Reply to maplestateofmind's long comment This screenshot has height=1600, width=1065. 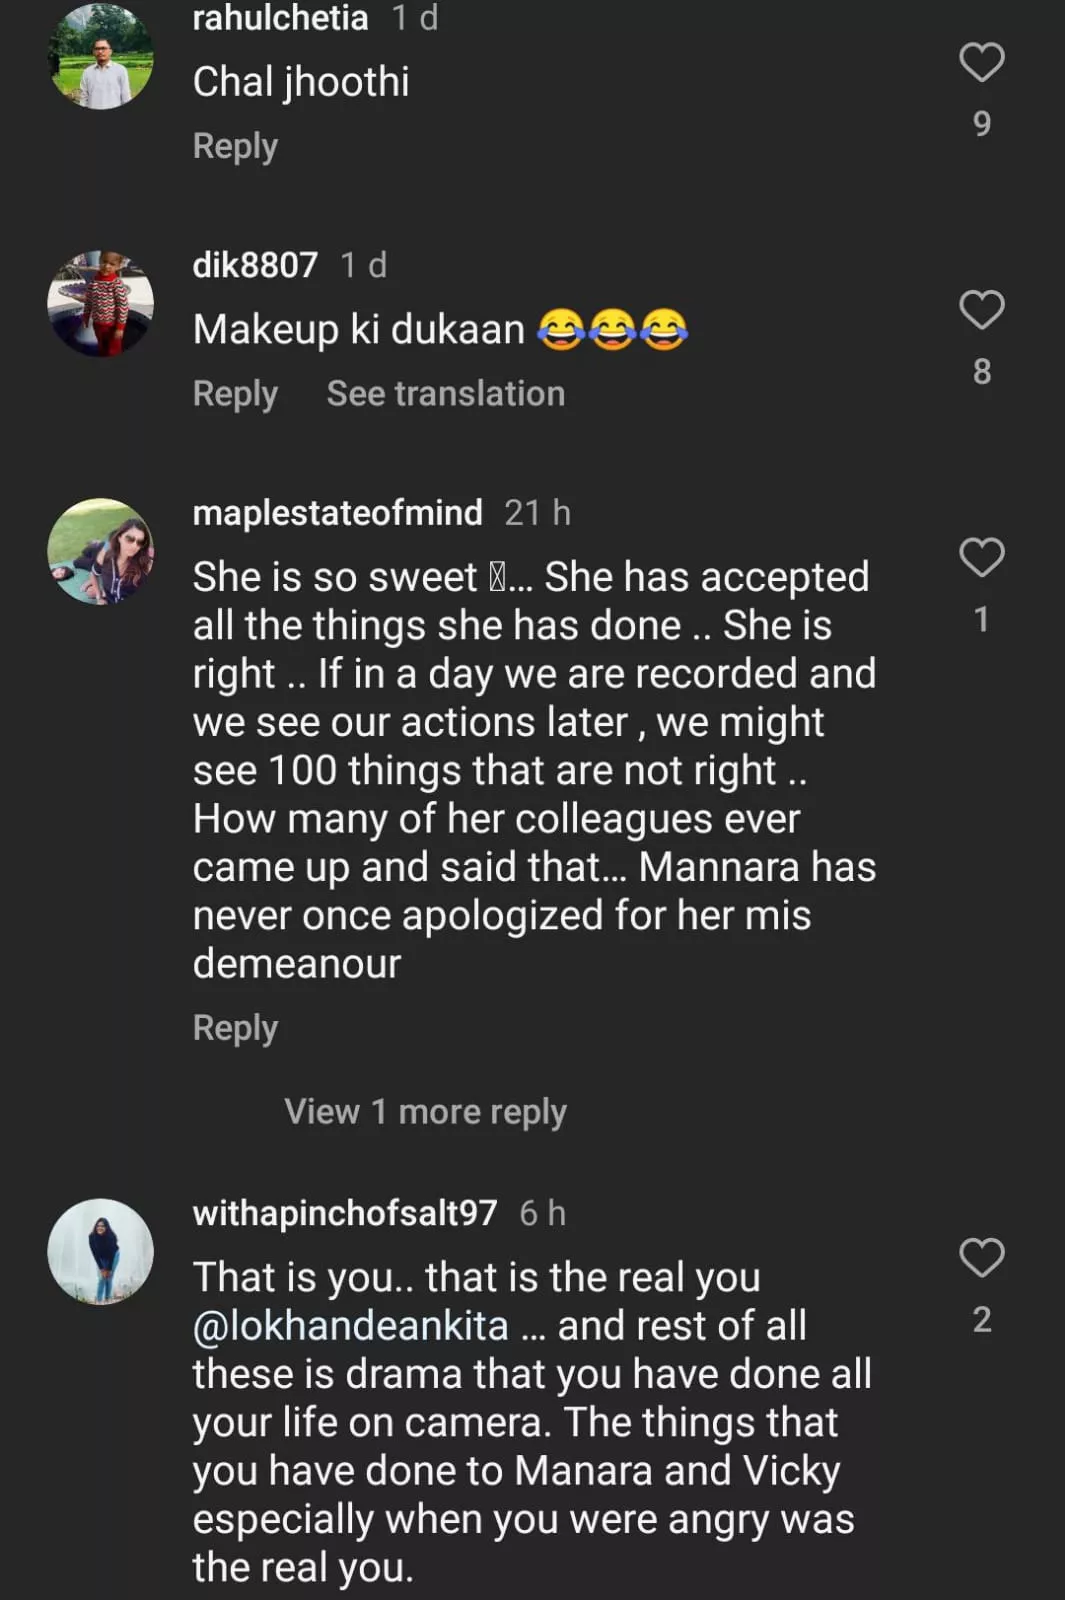tap(235, 1028)
